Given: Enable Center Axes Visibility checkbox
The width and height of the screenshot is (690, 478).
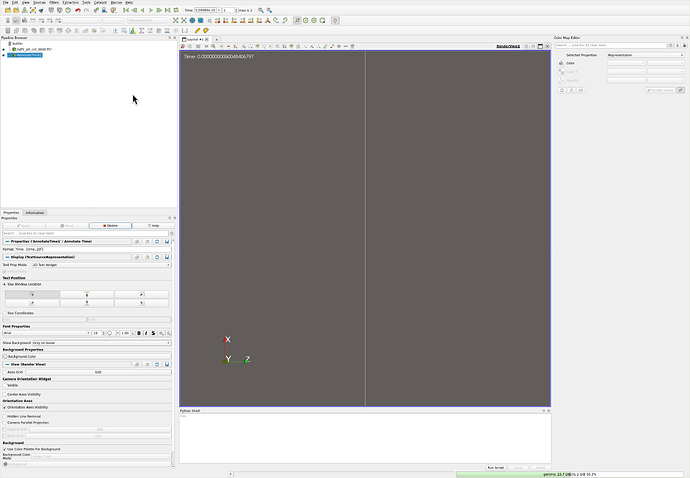Looking at the screenshot, I should click(x=5, y=394).
